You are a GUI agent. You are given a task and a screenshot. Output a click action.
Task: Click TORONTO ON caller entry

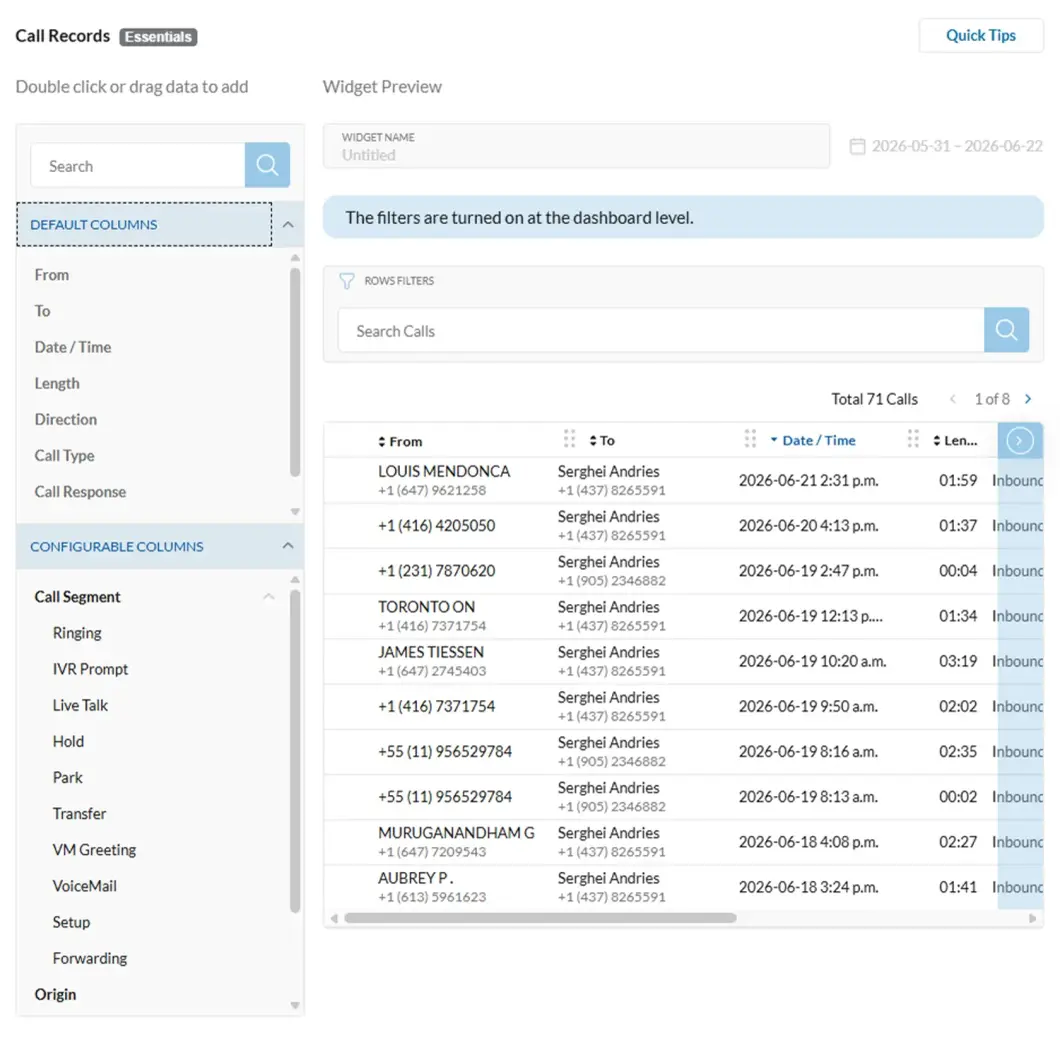click(x=426, y=607)
